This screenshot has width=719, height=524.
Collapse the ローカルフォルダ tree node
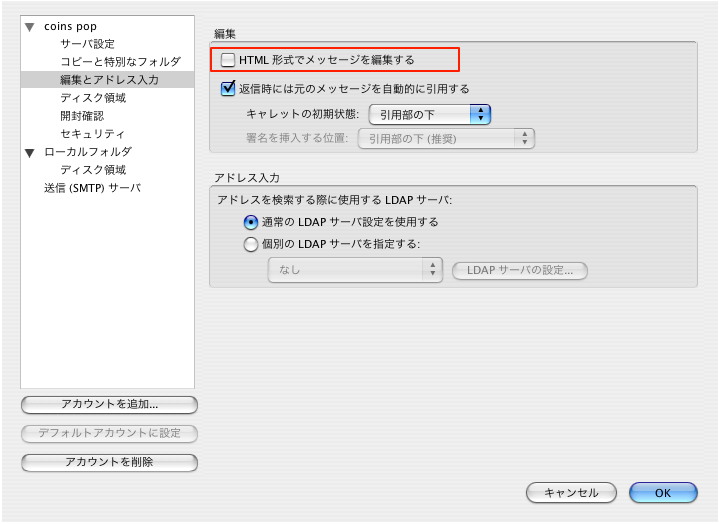pyautogui.click(x=30, y=153)
